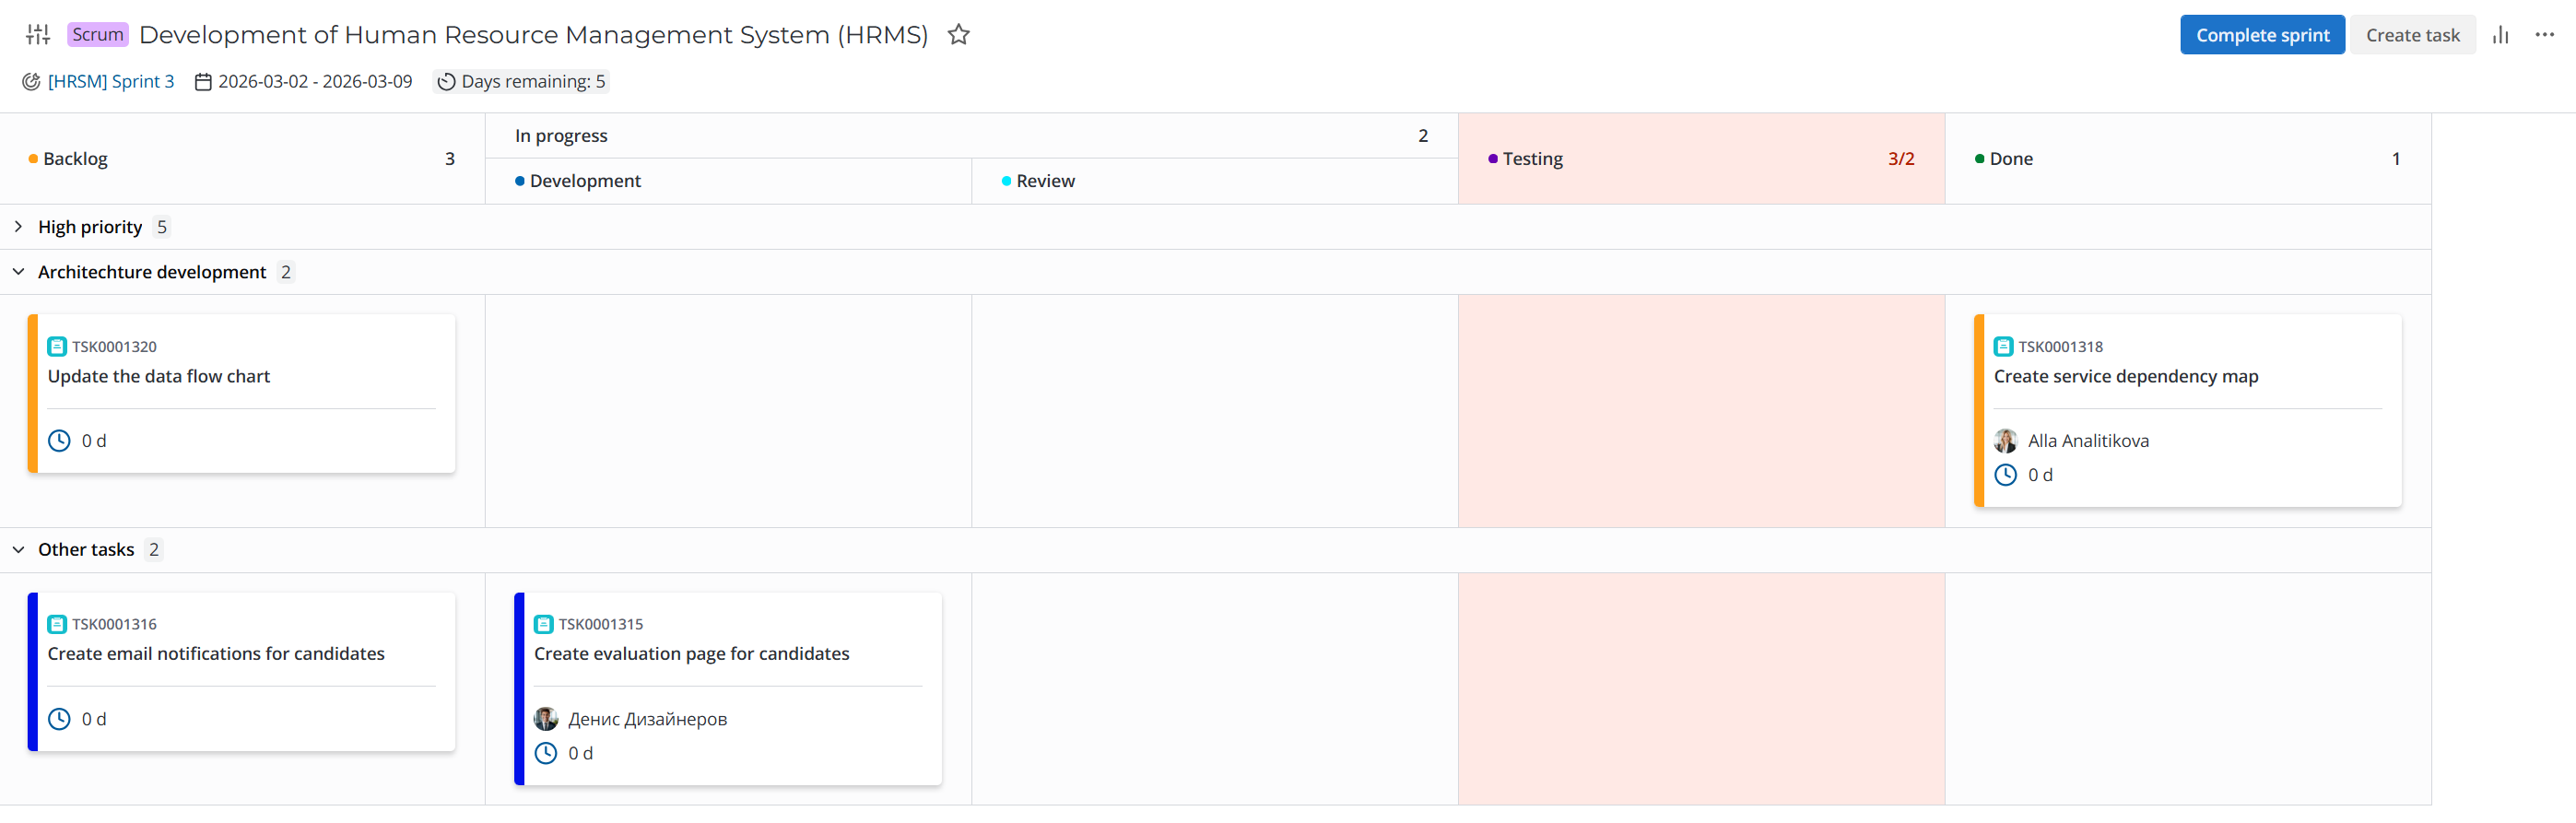Click the Create task button

tap(2411, 35)
